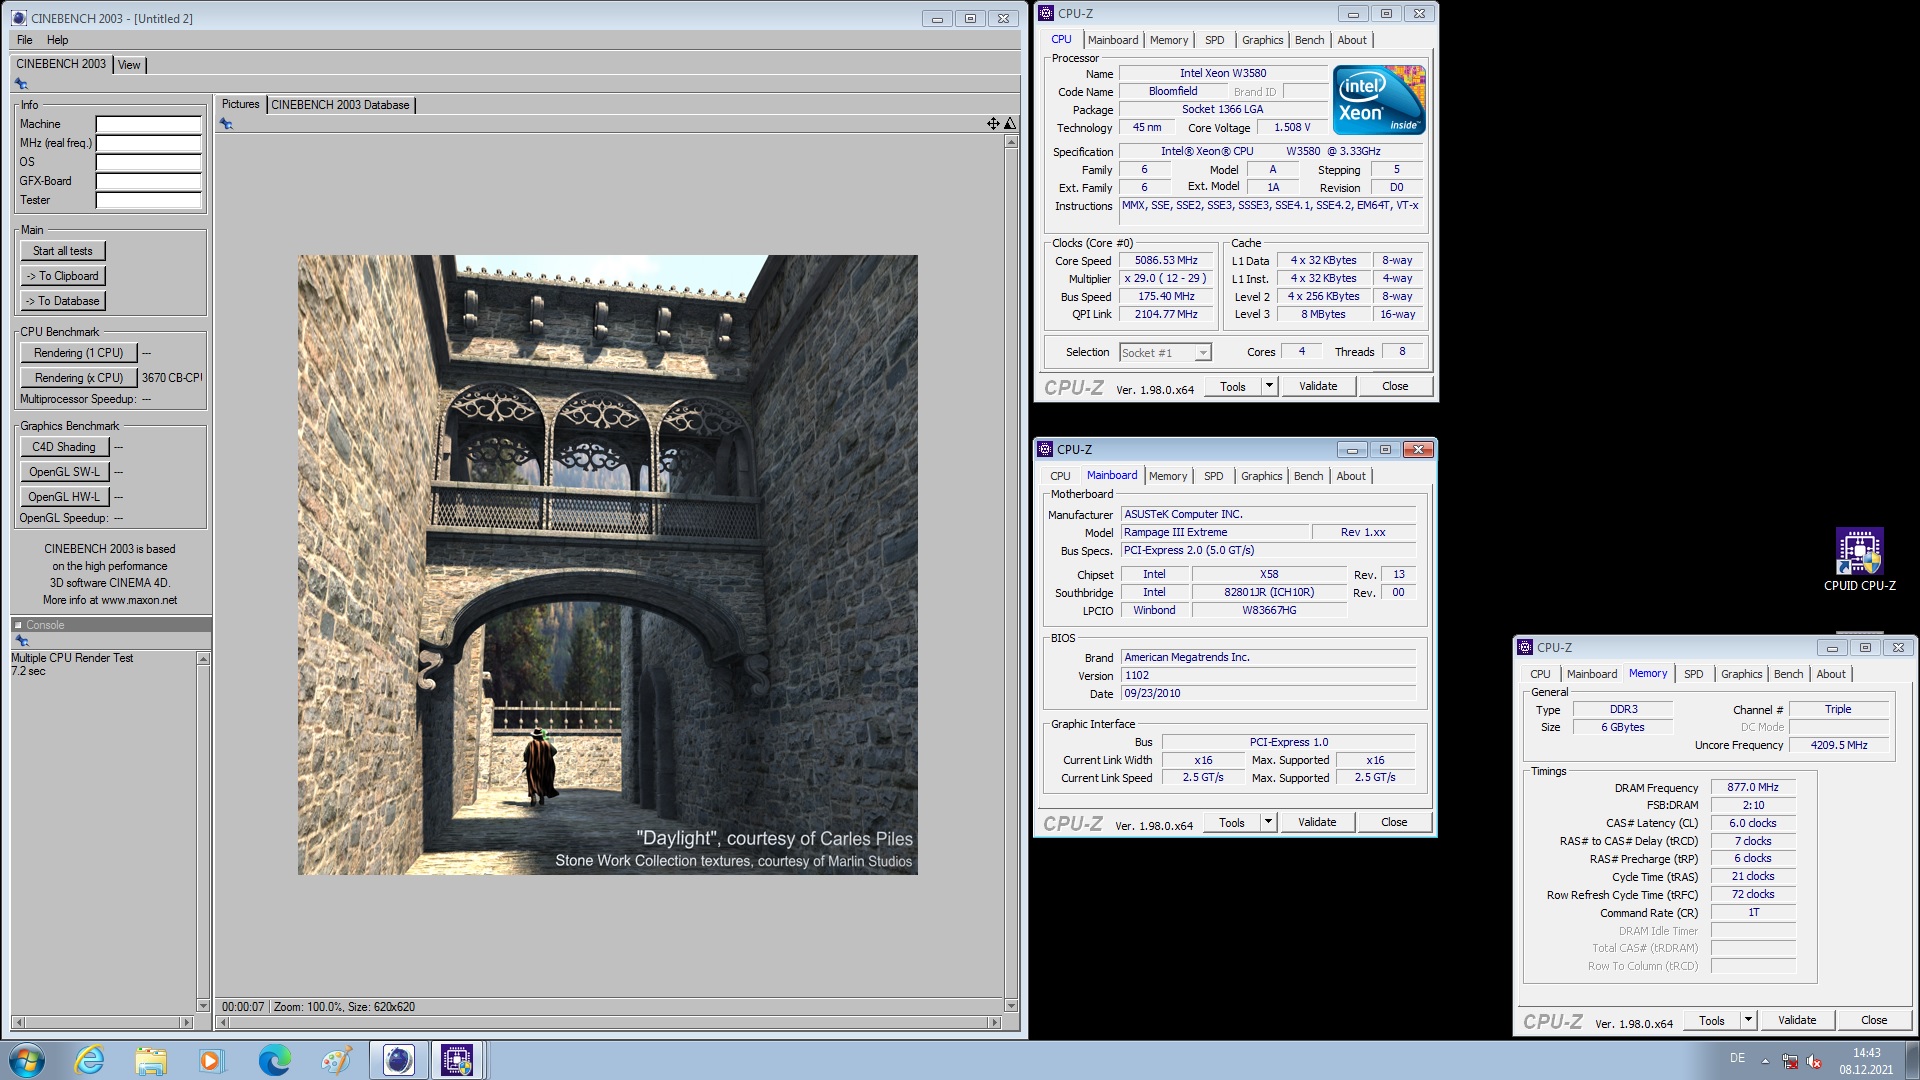This screenshot has width=1920, height=1080.
Task: Open the Paint taskbar icon
Action: 336,1060
